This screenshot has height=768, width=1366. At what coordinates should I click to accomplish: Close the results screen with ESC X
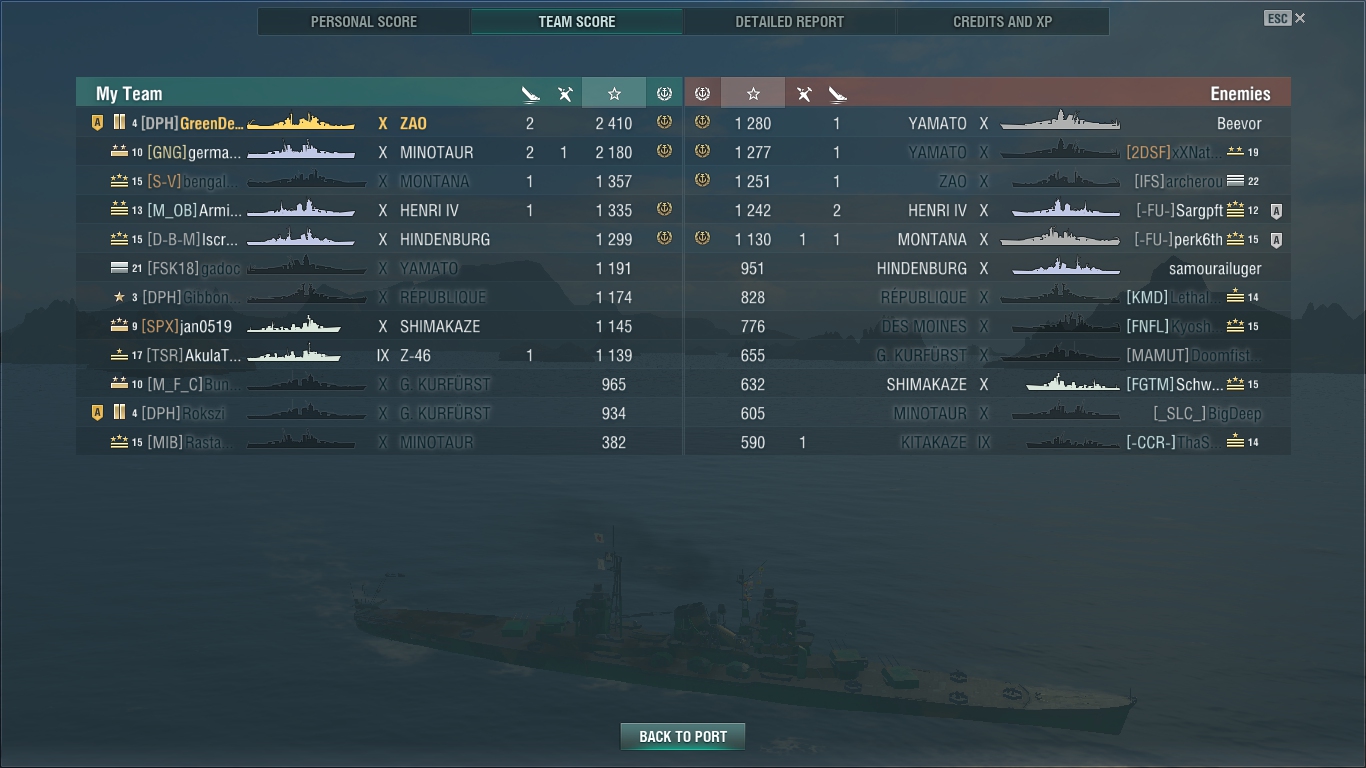pos(1285,18)
